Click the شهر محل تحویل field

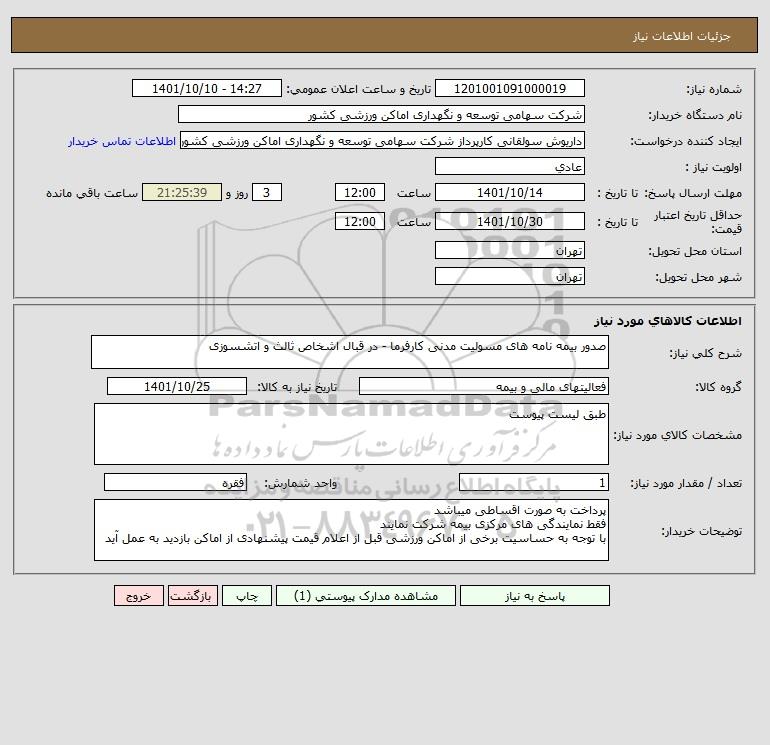coord(510,276)
